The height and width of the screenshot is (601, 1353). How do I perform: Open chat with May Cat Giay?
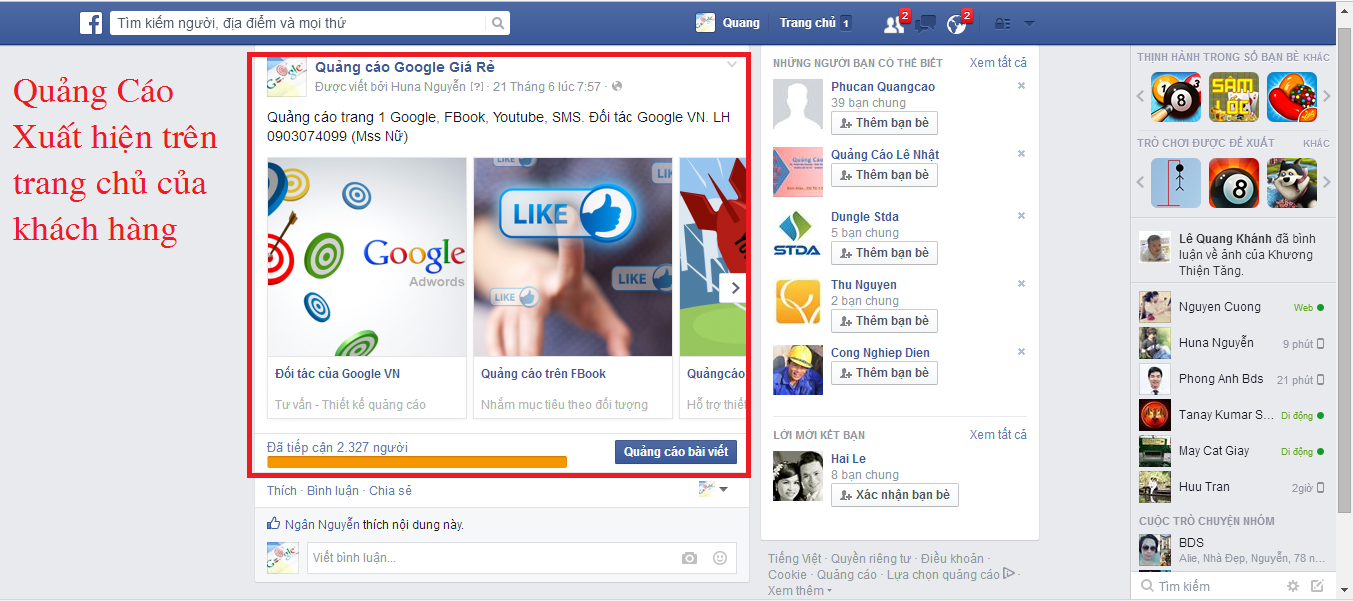1234,451
